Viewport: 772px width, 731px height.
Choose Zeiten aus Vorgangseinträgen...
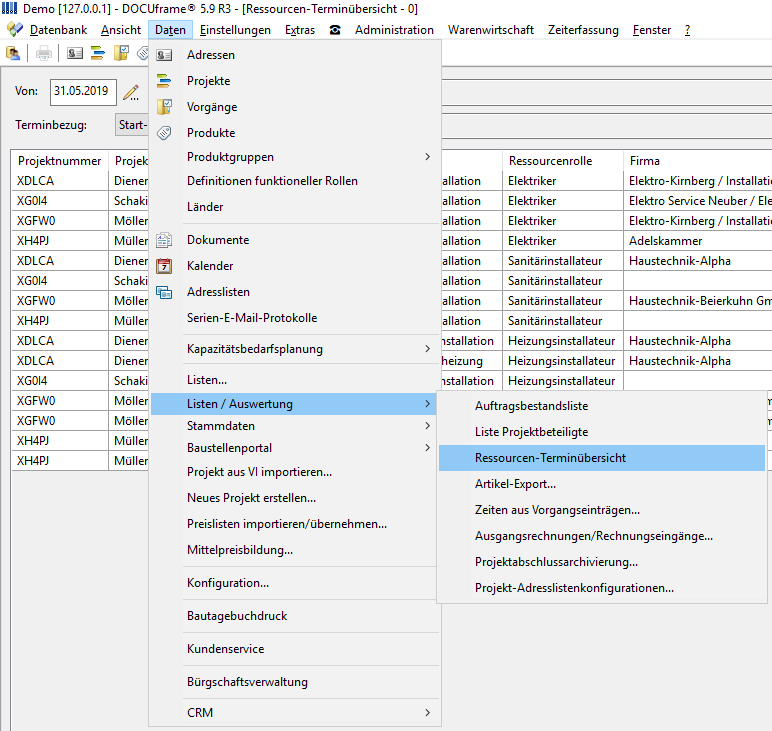[602, 510]
